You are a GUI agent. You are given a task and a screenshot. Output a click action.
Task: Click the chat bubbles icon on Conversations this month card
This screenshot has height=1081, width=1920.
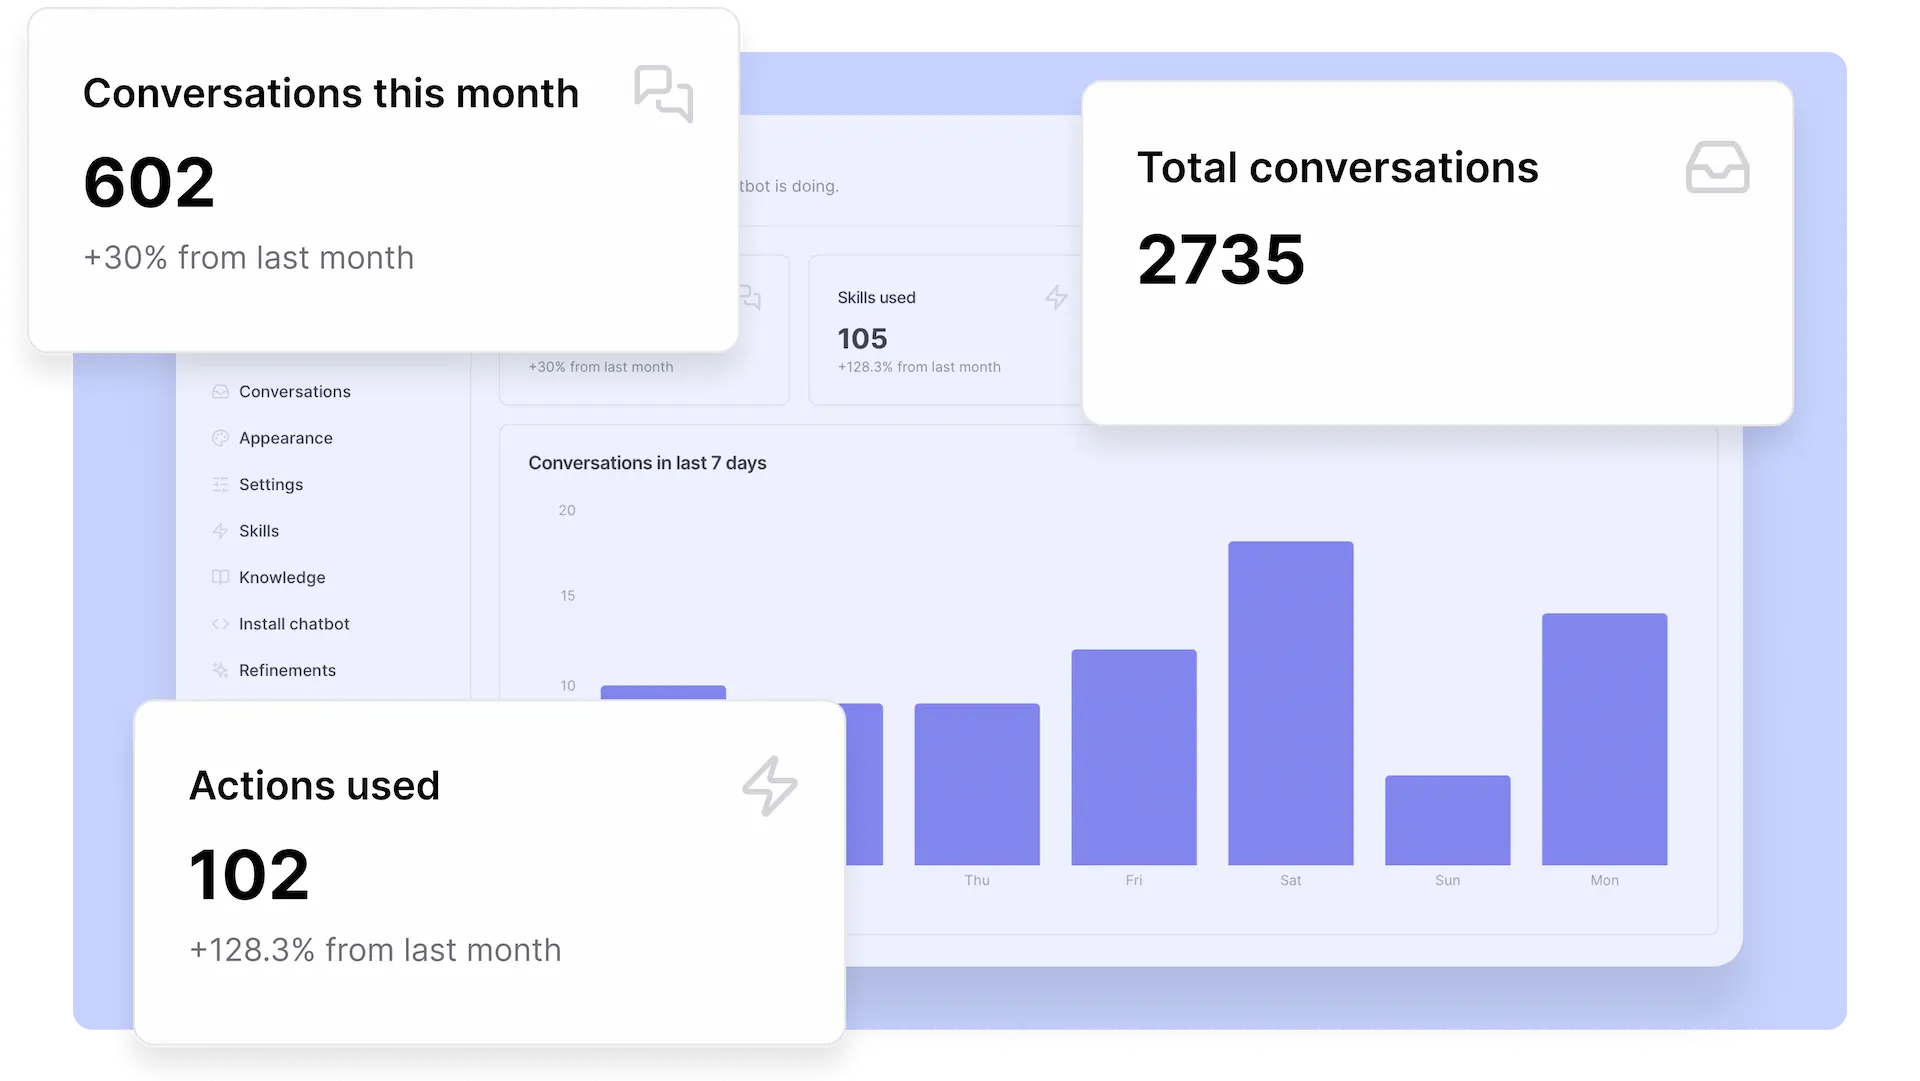click(x=664, y=93)
